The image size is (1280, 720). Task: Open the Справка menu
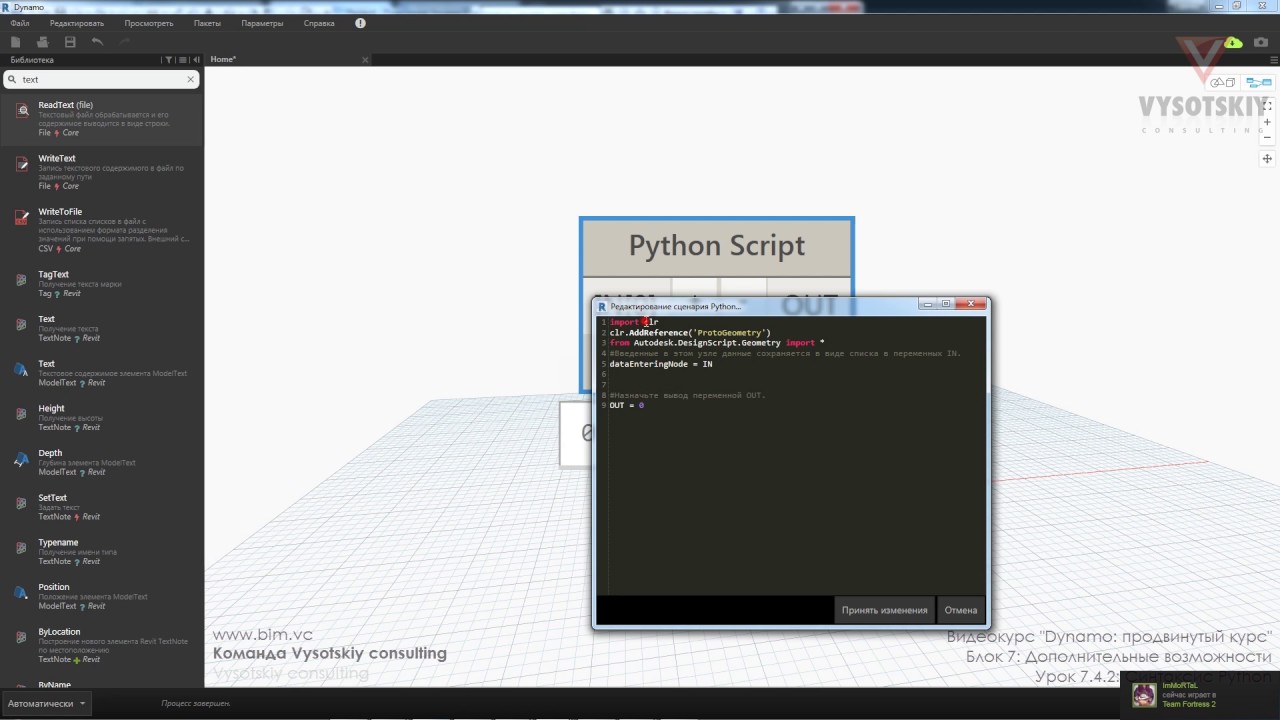pos(319,23)
